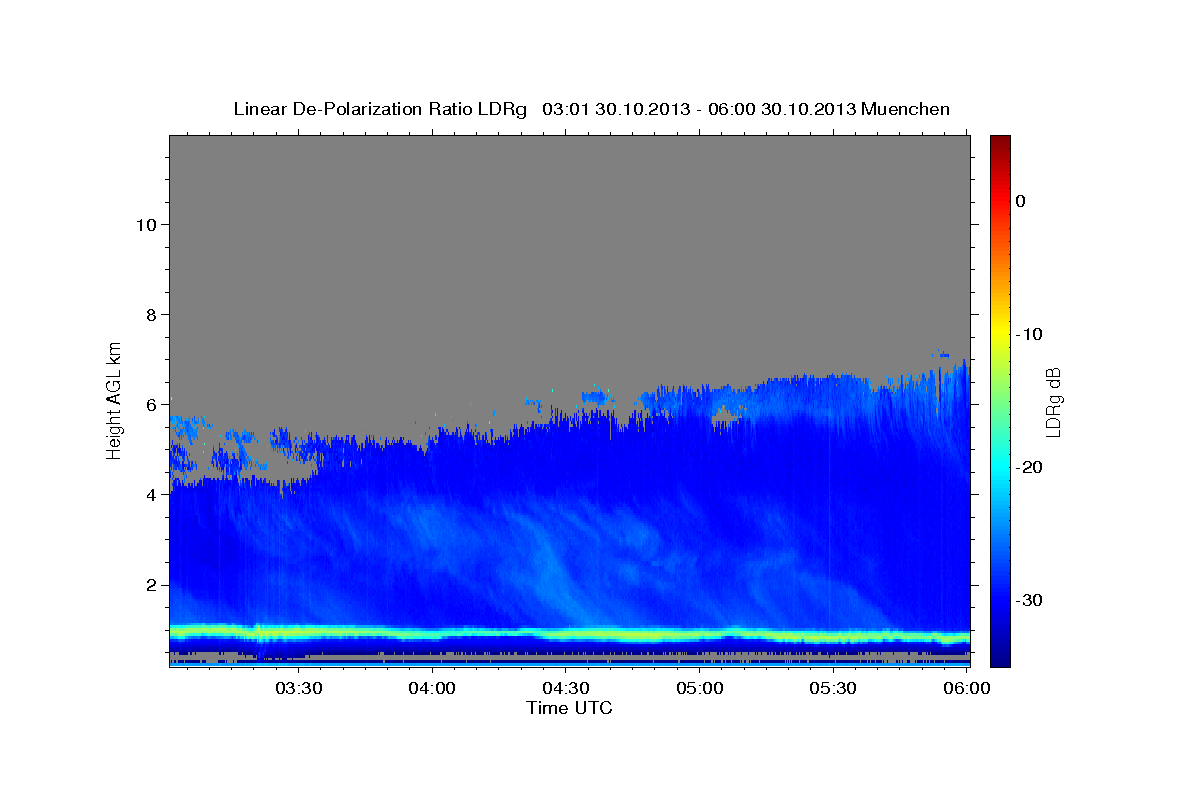Click the 04:00 time tick label
The width and height of the screenshot is (1200, 800).
[x=432, y=689]
